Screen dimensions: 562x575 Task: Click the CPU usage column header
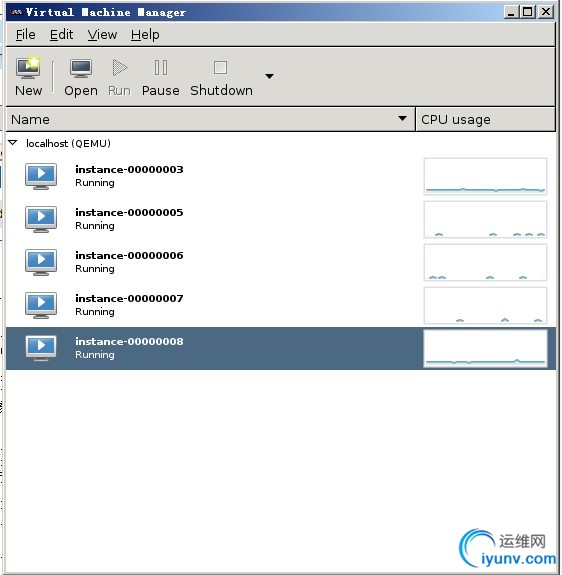[x=485, y=119]
